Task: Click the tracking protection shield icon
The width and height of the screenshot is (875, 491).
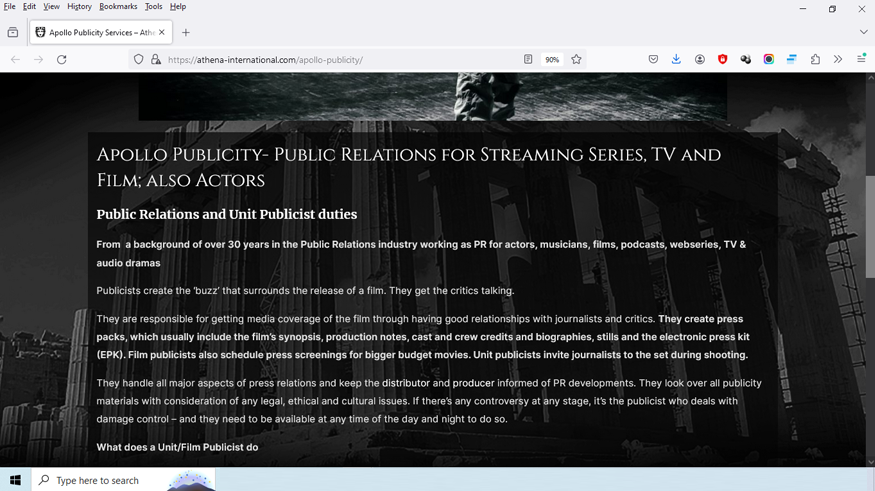Action: [x=138, y=60]
